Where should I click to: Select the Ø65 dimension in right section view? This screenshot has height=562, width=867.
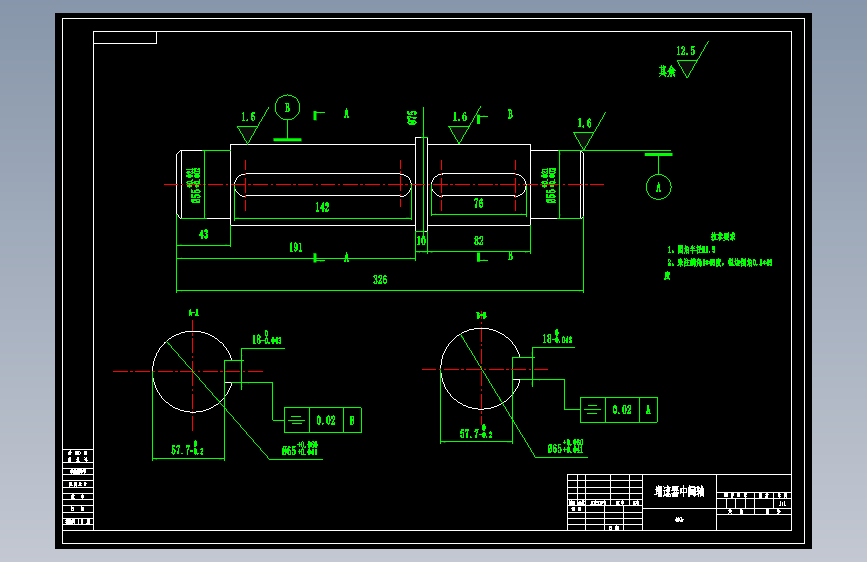pos(566,447)
